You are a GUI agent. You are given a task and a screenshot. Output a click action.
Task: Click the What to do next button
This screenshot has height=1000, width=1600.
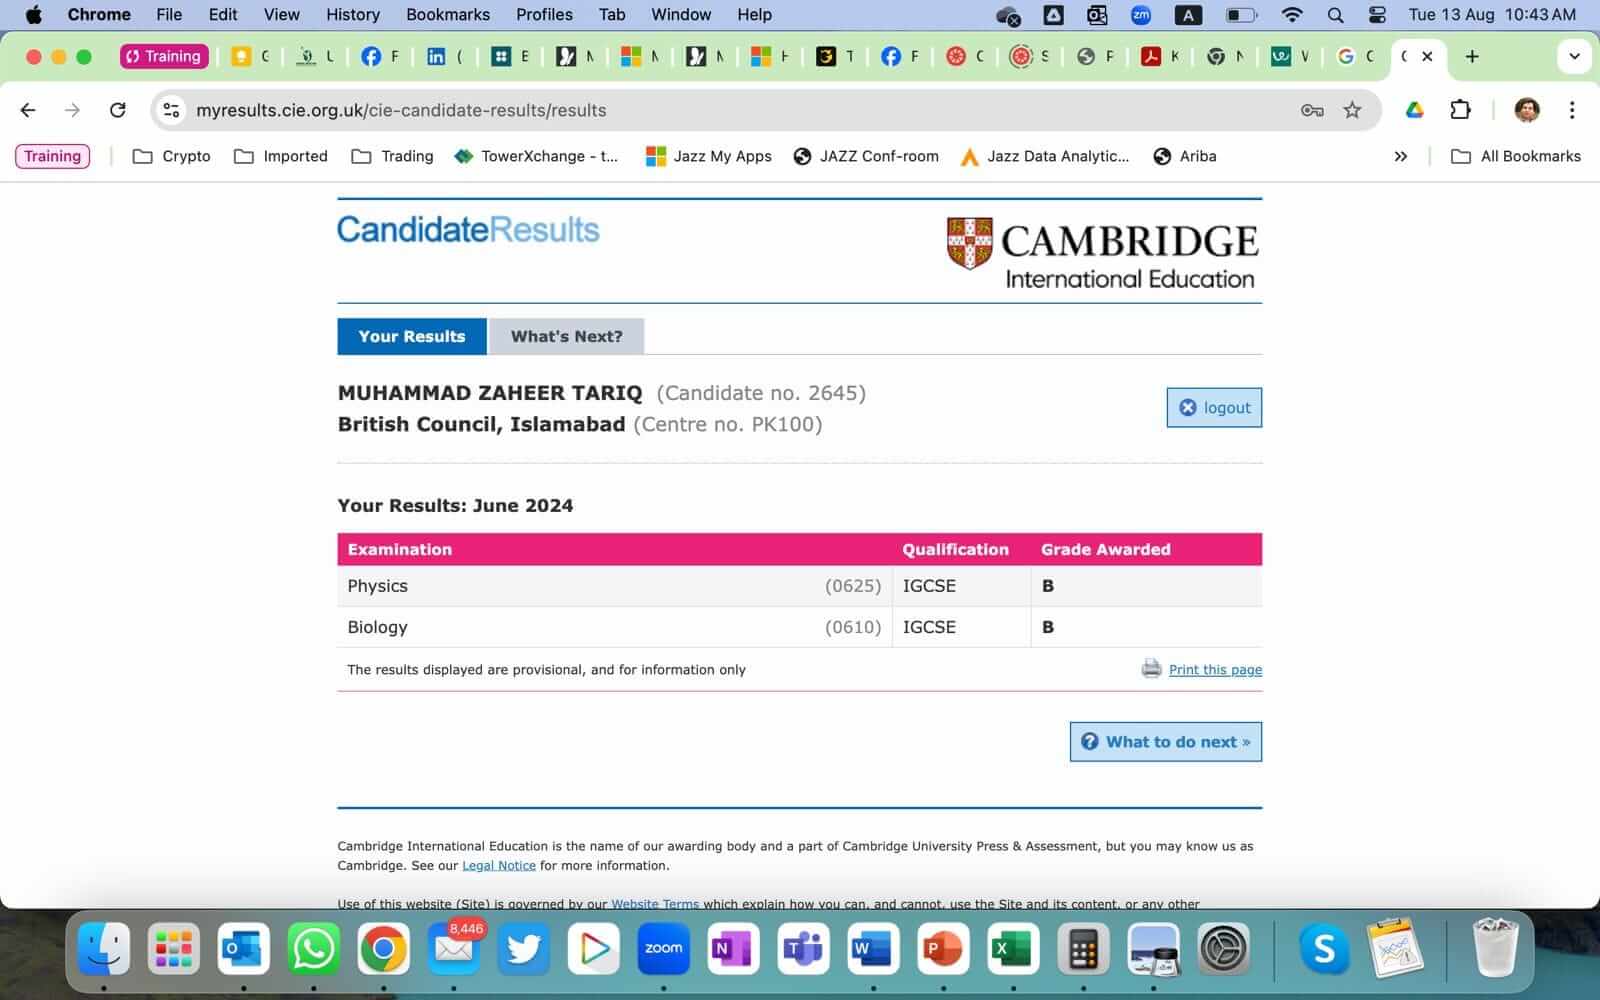(1165, 742)
